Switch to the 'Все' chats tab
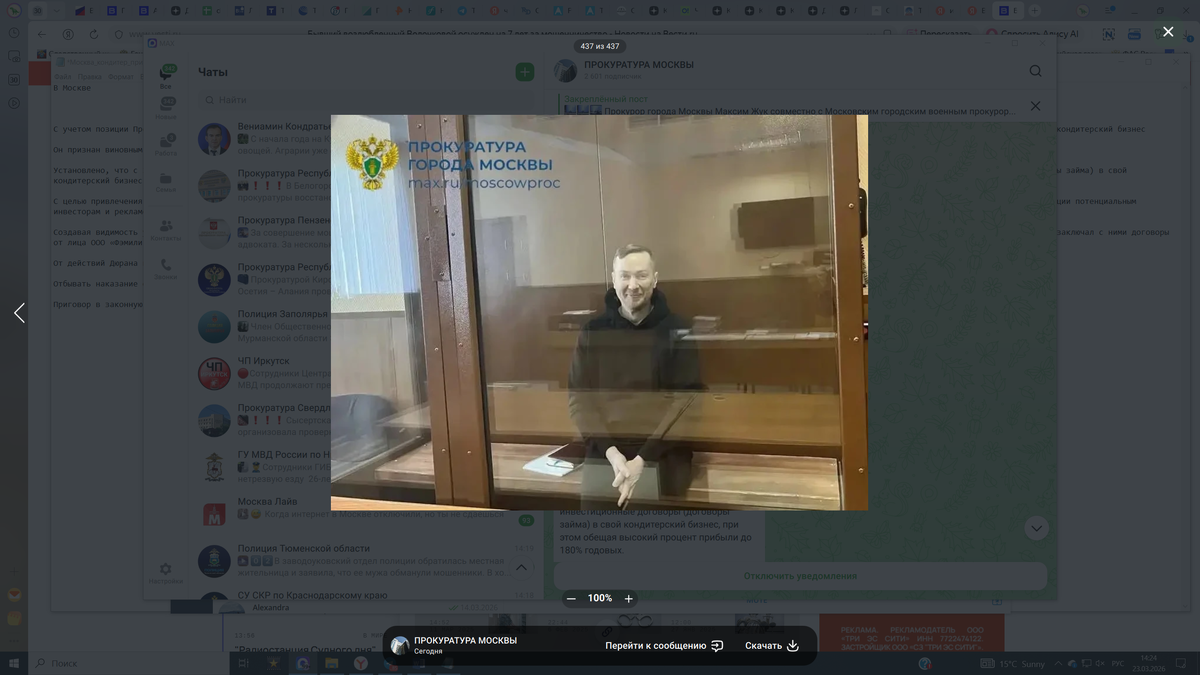The height and width of the screenshot is (675, 1200). pos(166,78)
